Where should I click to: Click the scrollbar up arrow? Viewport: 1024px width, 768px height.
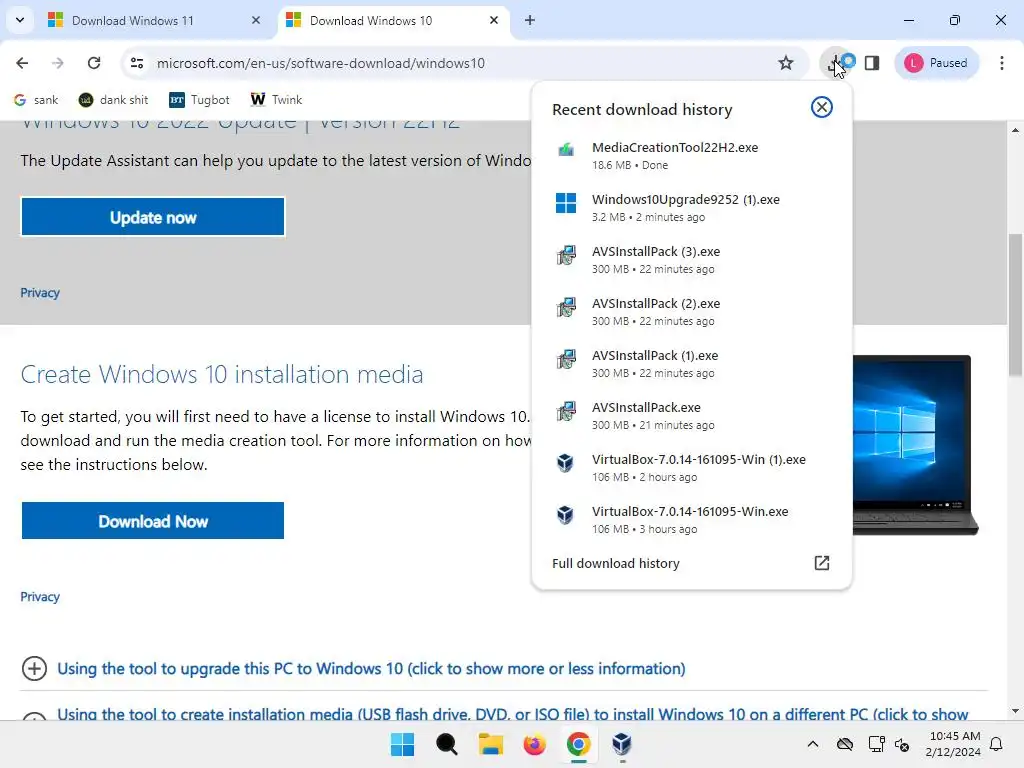1015,130
